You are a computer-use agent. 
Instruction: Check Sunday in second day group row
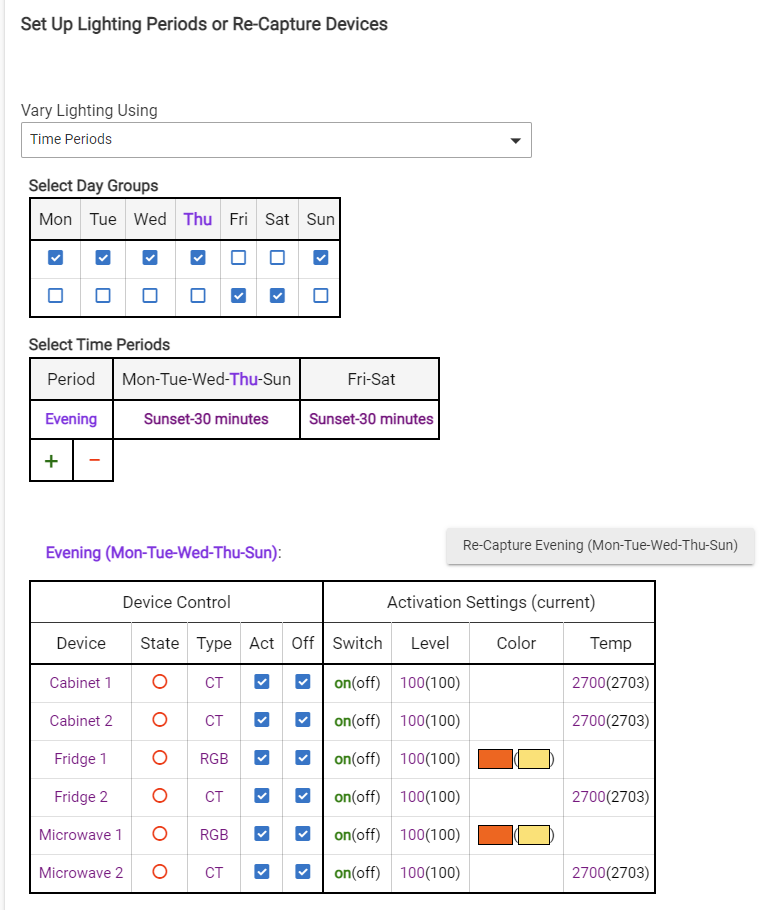tap(320, 296)
